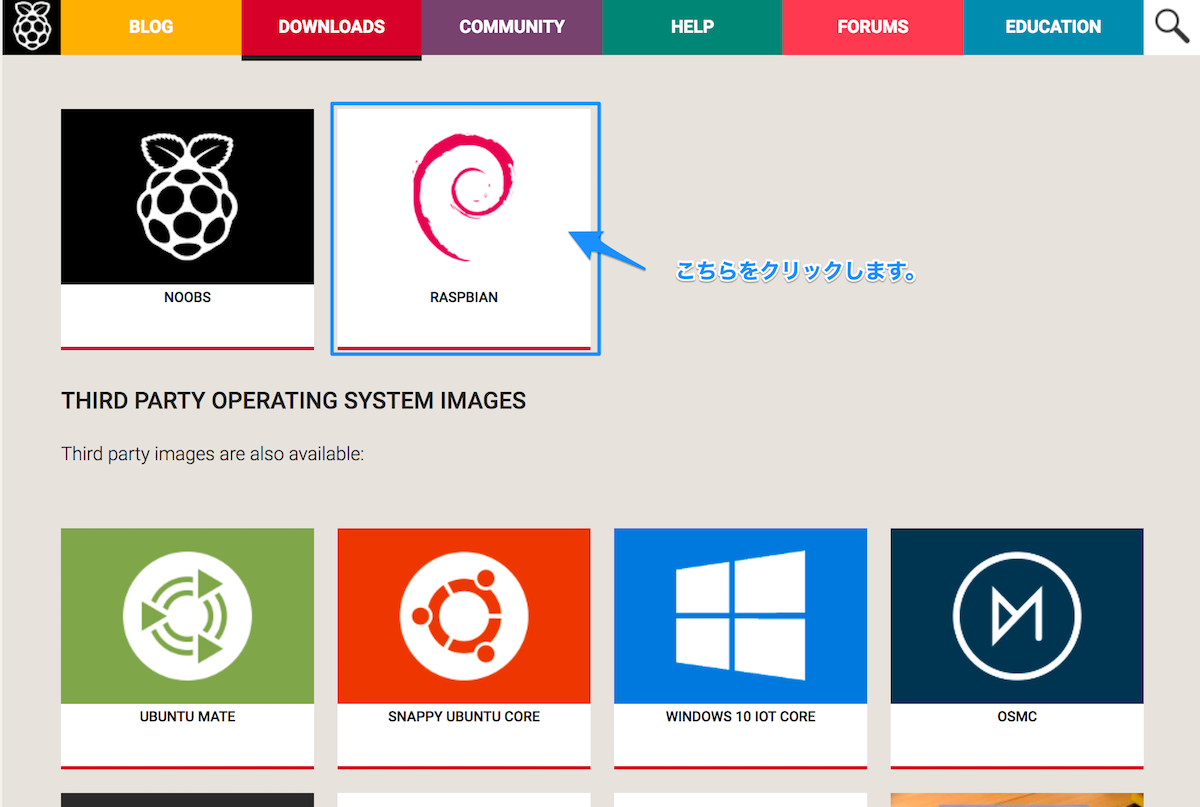The width and height of the screenshot is (1200, 807).
Task: Open the Blog nav tab
Action: click(151, 27)
